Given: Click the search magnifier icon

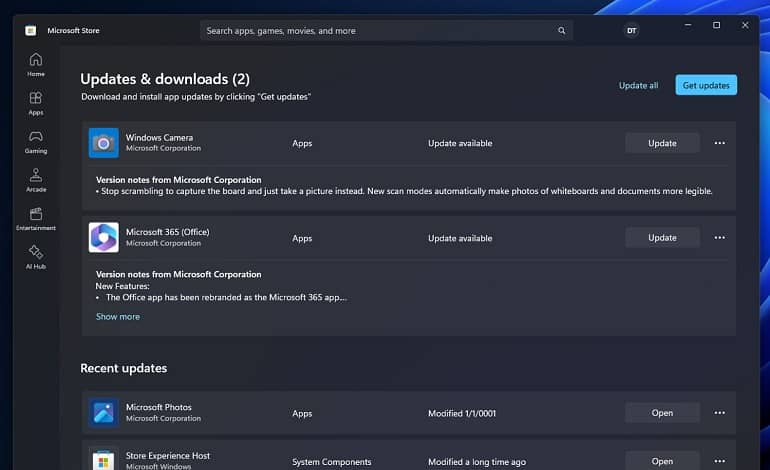Looking at the screenshot, I should (x=561, y=30).
